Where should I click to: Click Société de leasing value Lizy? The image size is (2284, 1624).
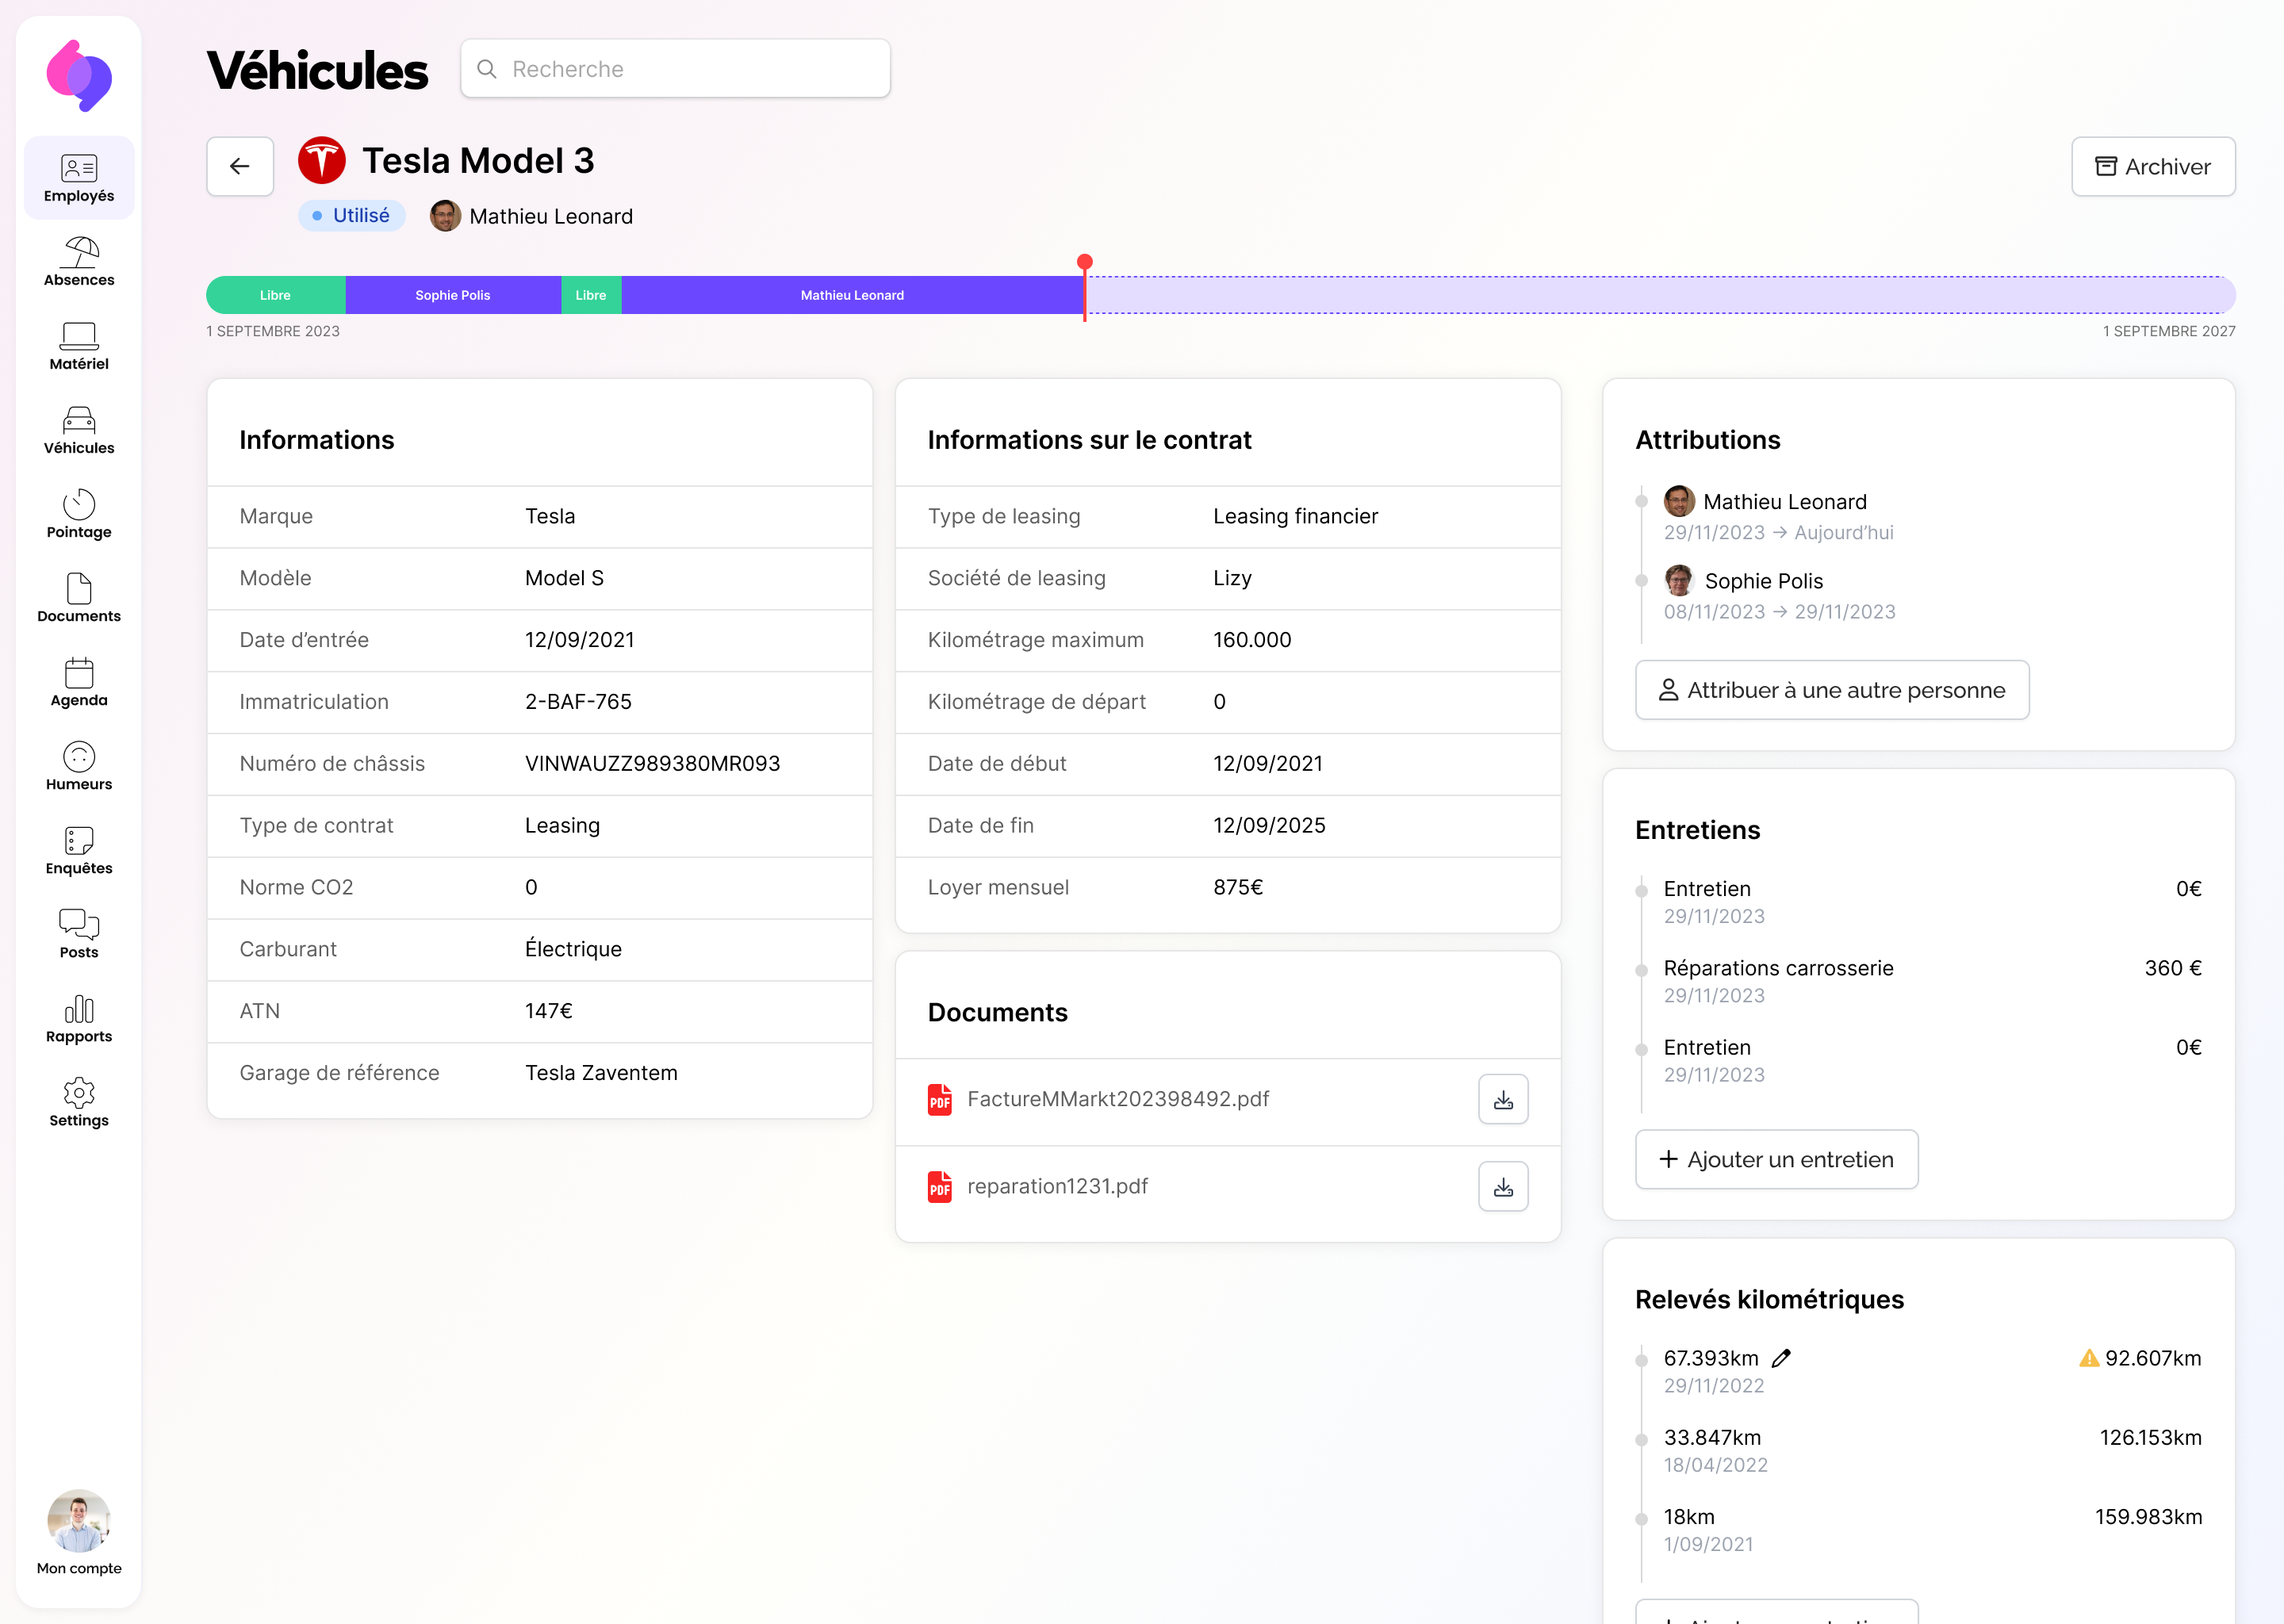pos(1232,578)
